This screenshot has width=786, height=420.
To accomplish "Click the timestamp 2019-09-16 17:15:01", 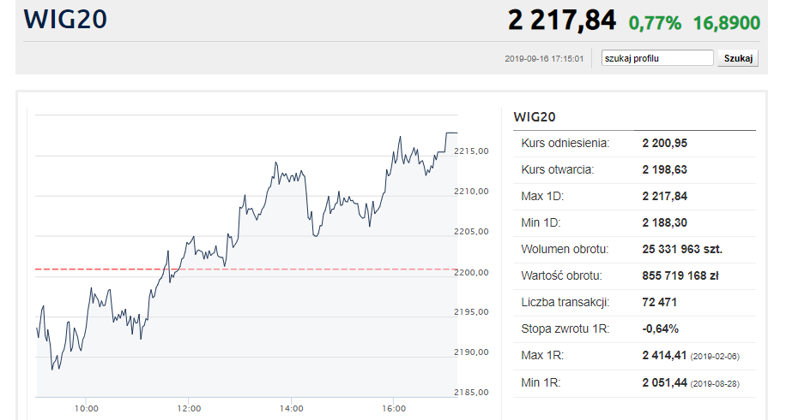I will 544,59.
